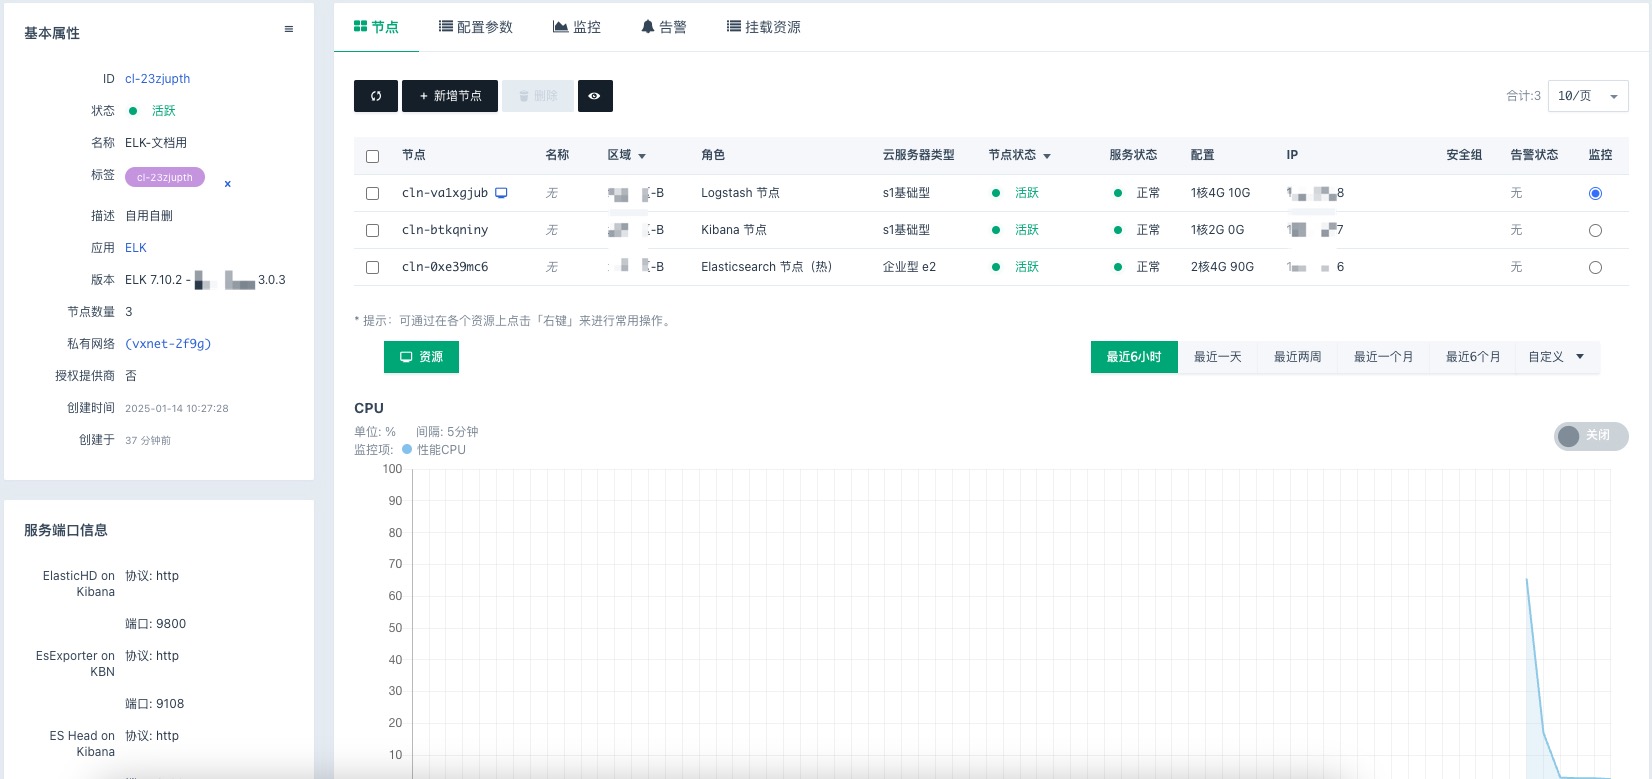
Task: Open the 挂载资源 tab
Action: point(764,27)
